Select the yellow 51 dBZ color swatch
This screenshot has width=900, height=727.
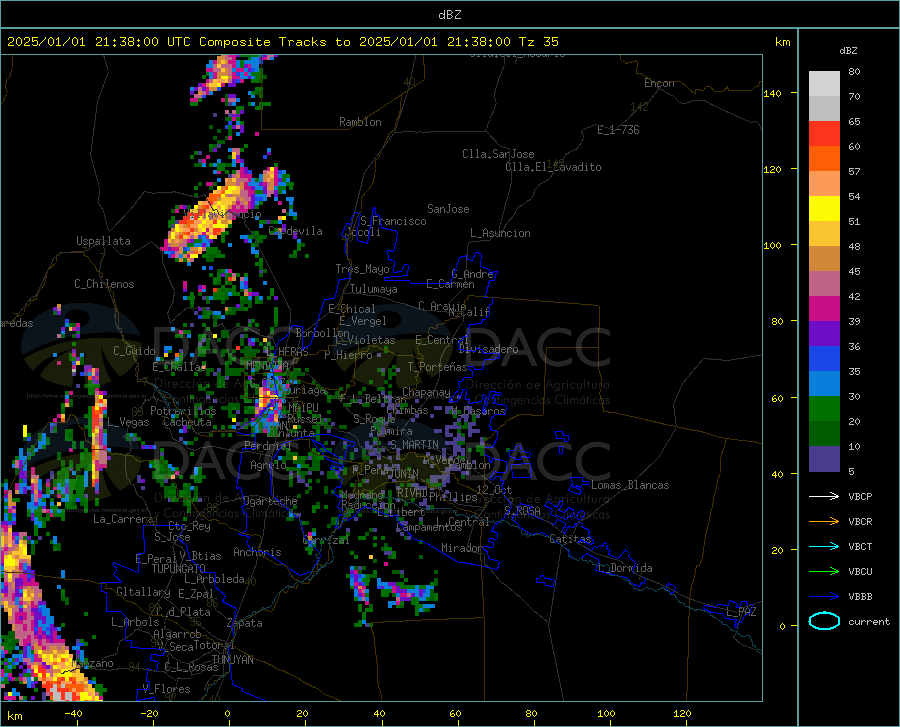(824, 209)
